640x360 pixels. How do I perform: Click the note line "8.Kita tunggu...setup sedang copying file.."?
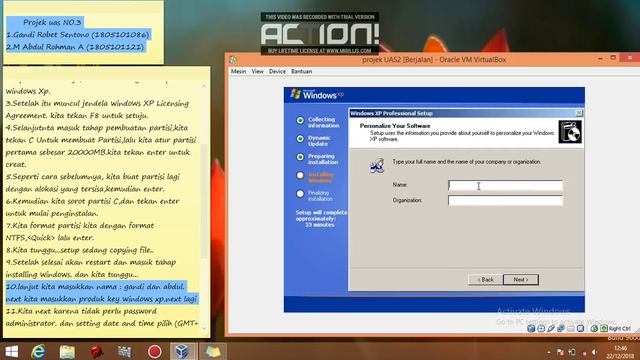tap(80, 250)
